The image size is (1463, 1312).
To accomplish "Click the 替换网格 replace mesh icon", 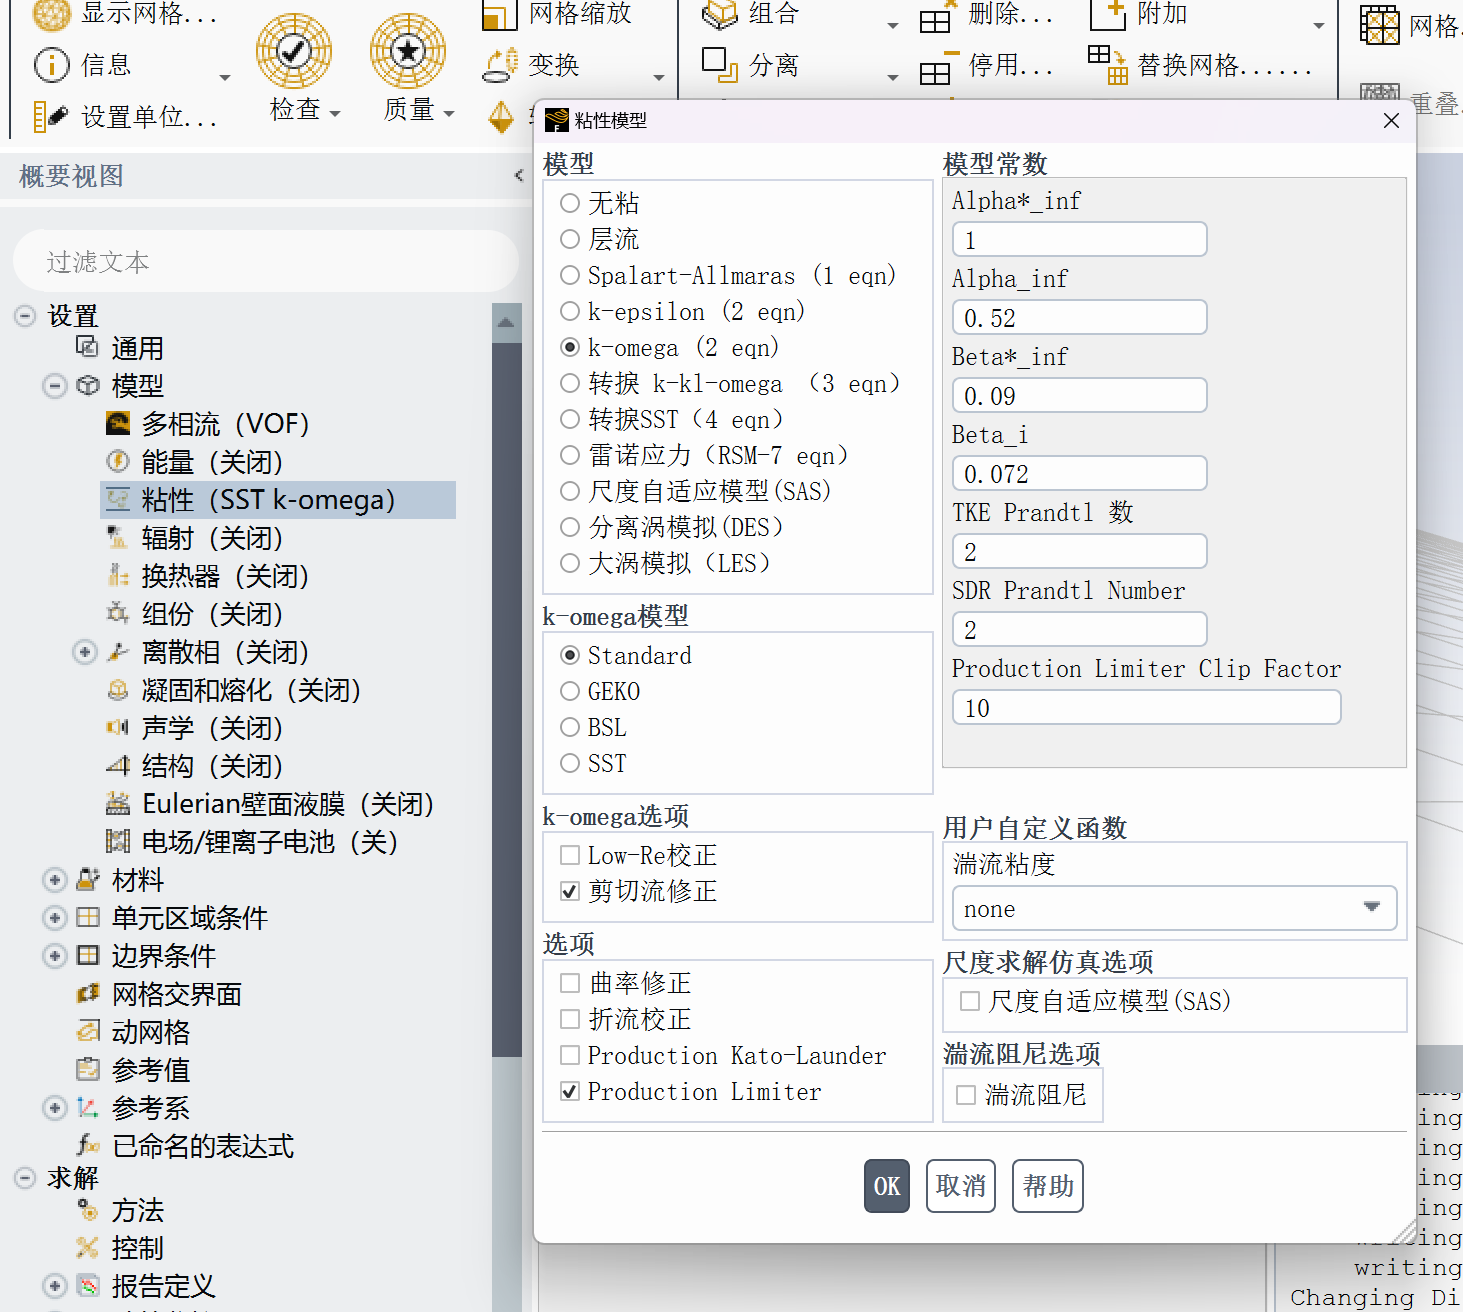I will tap(1108, 65).
